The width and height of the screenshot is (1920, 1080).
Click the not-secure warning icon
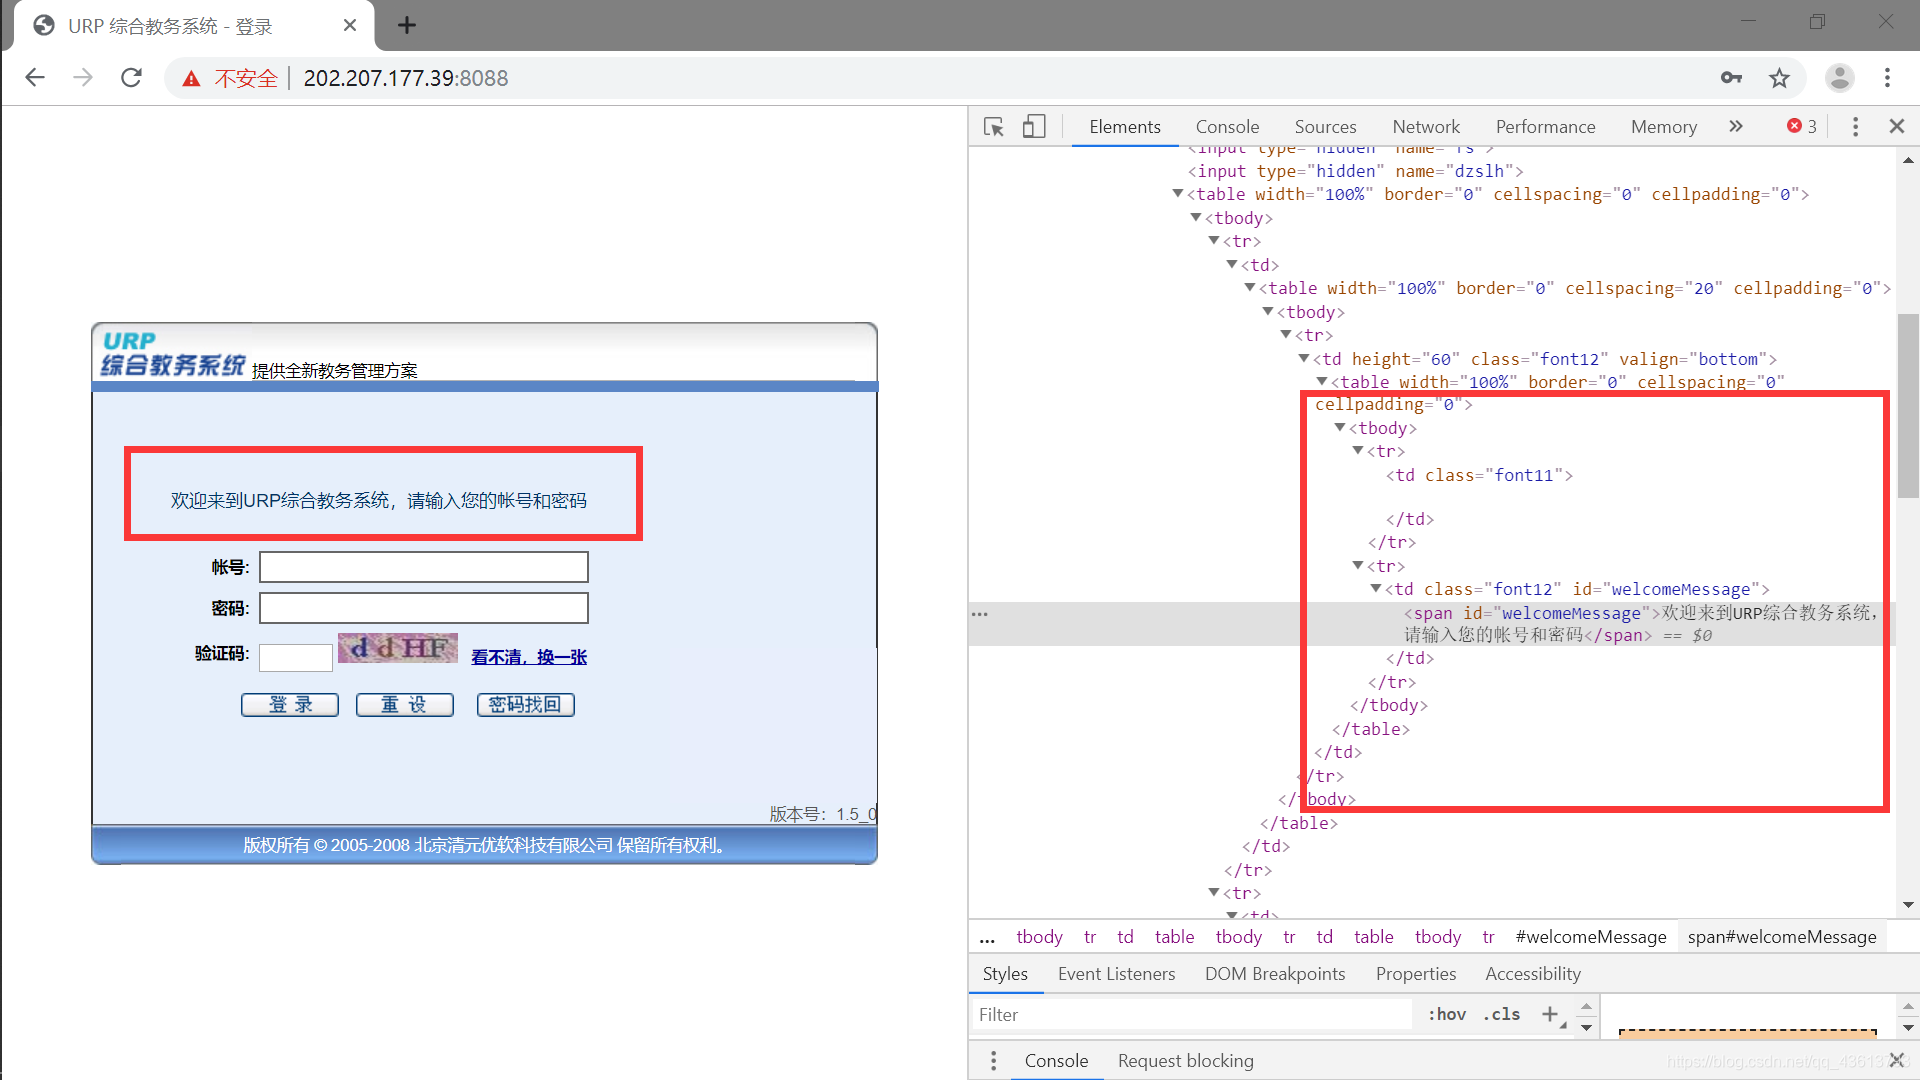click(x=191, y=78)
